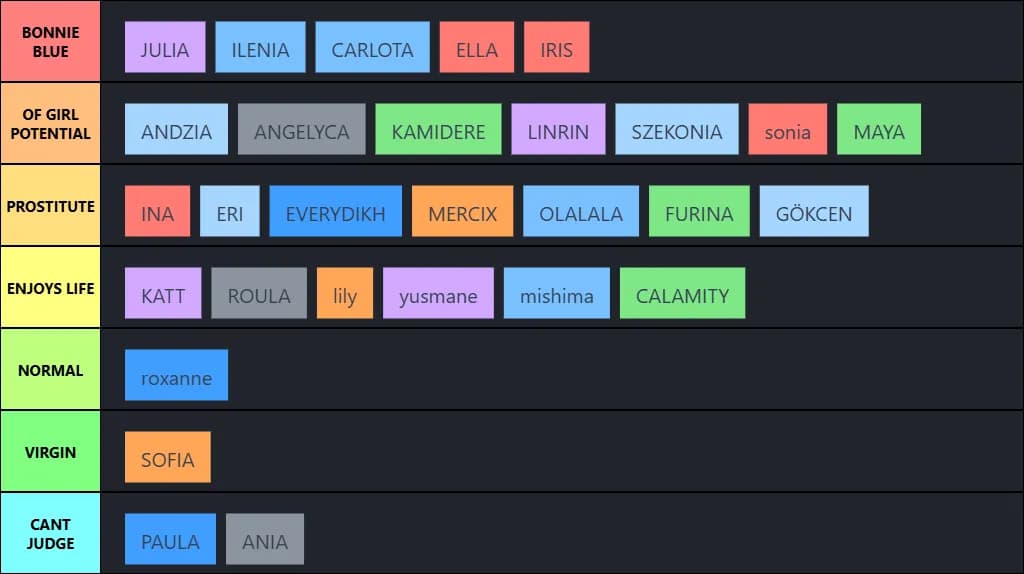The image size is (1024, 574).
Task: Click the JULIA tile in the top tier
Action: coord(165,47)
